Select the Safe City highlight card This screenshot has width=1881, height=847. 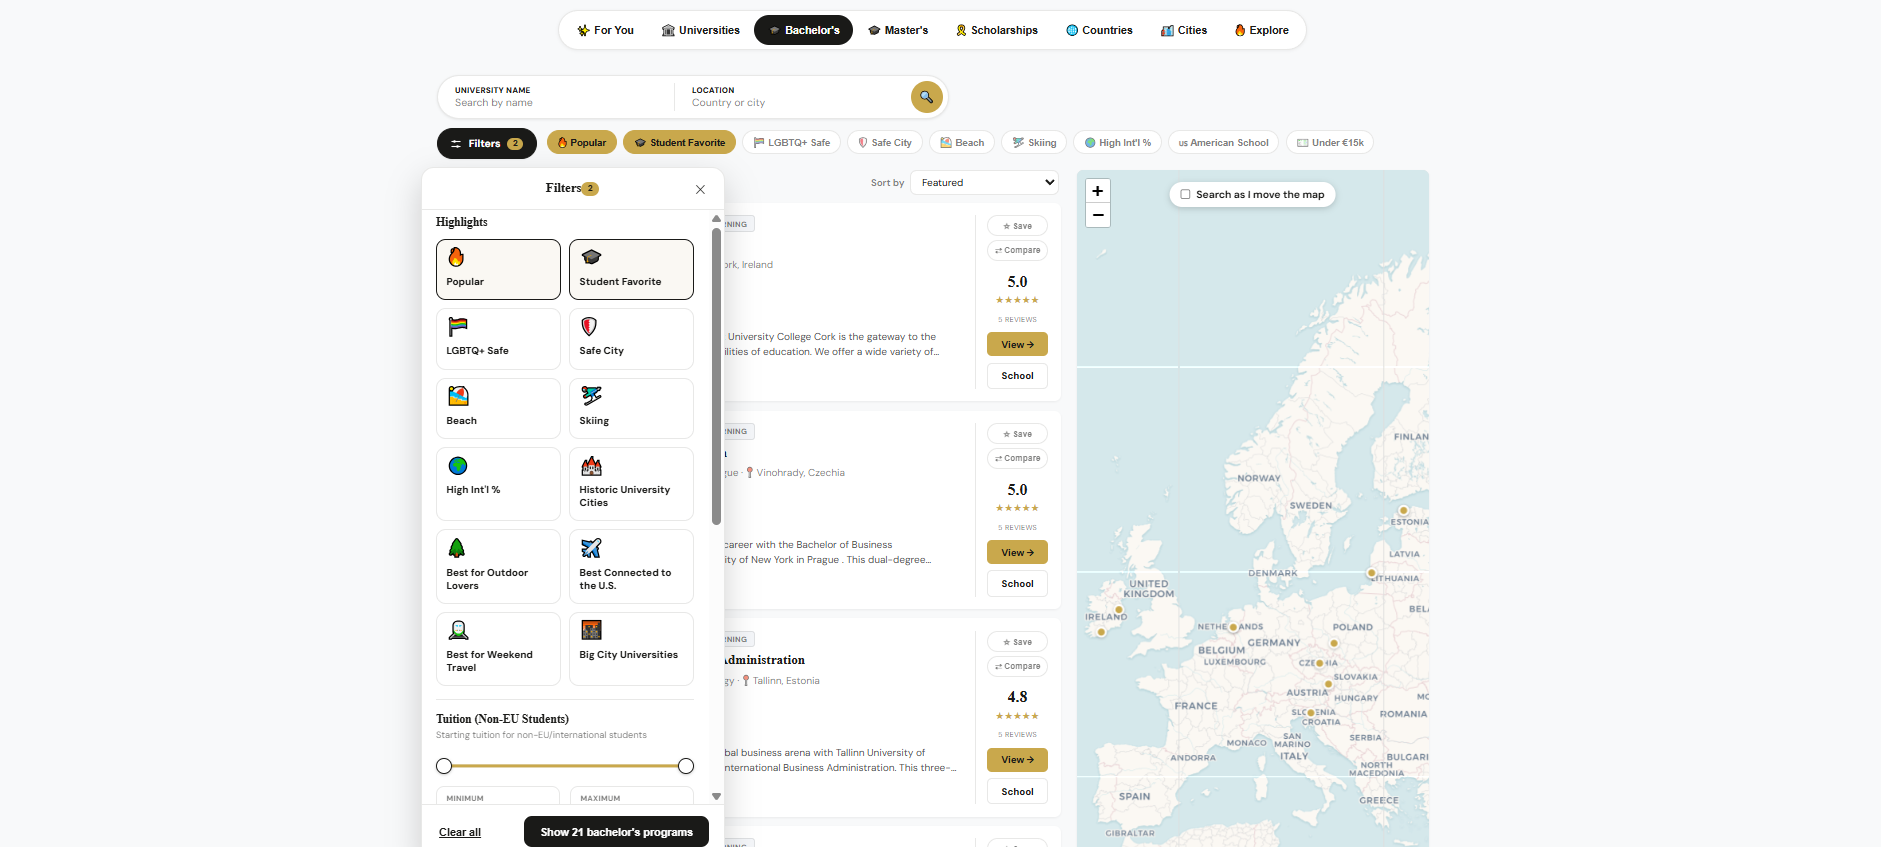tap(631, 339)
